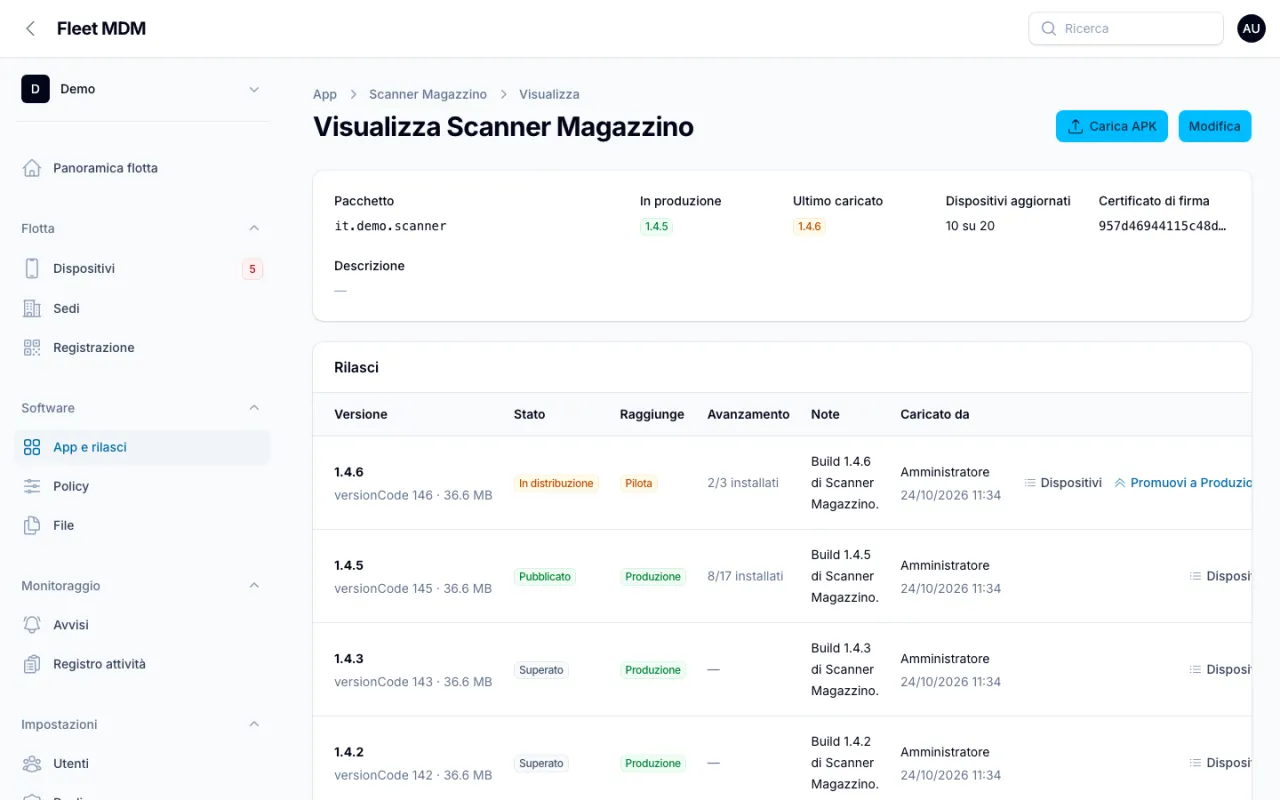Click the building icon next to Sedi
This screenshot has width=1280, height=800.
coord(32,308)
